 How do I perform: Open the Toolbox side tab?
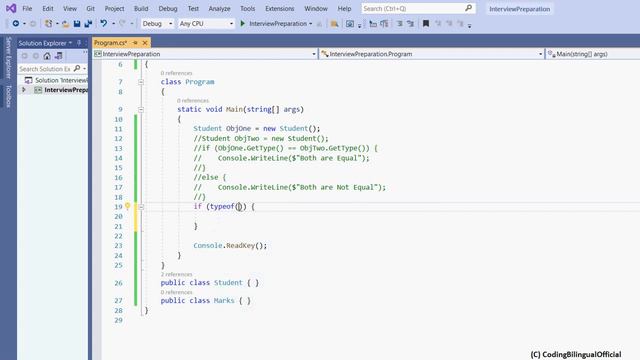point(8,96)
